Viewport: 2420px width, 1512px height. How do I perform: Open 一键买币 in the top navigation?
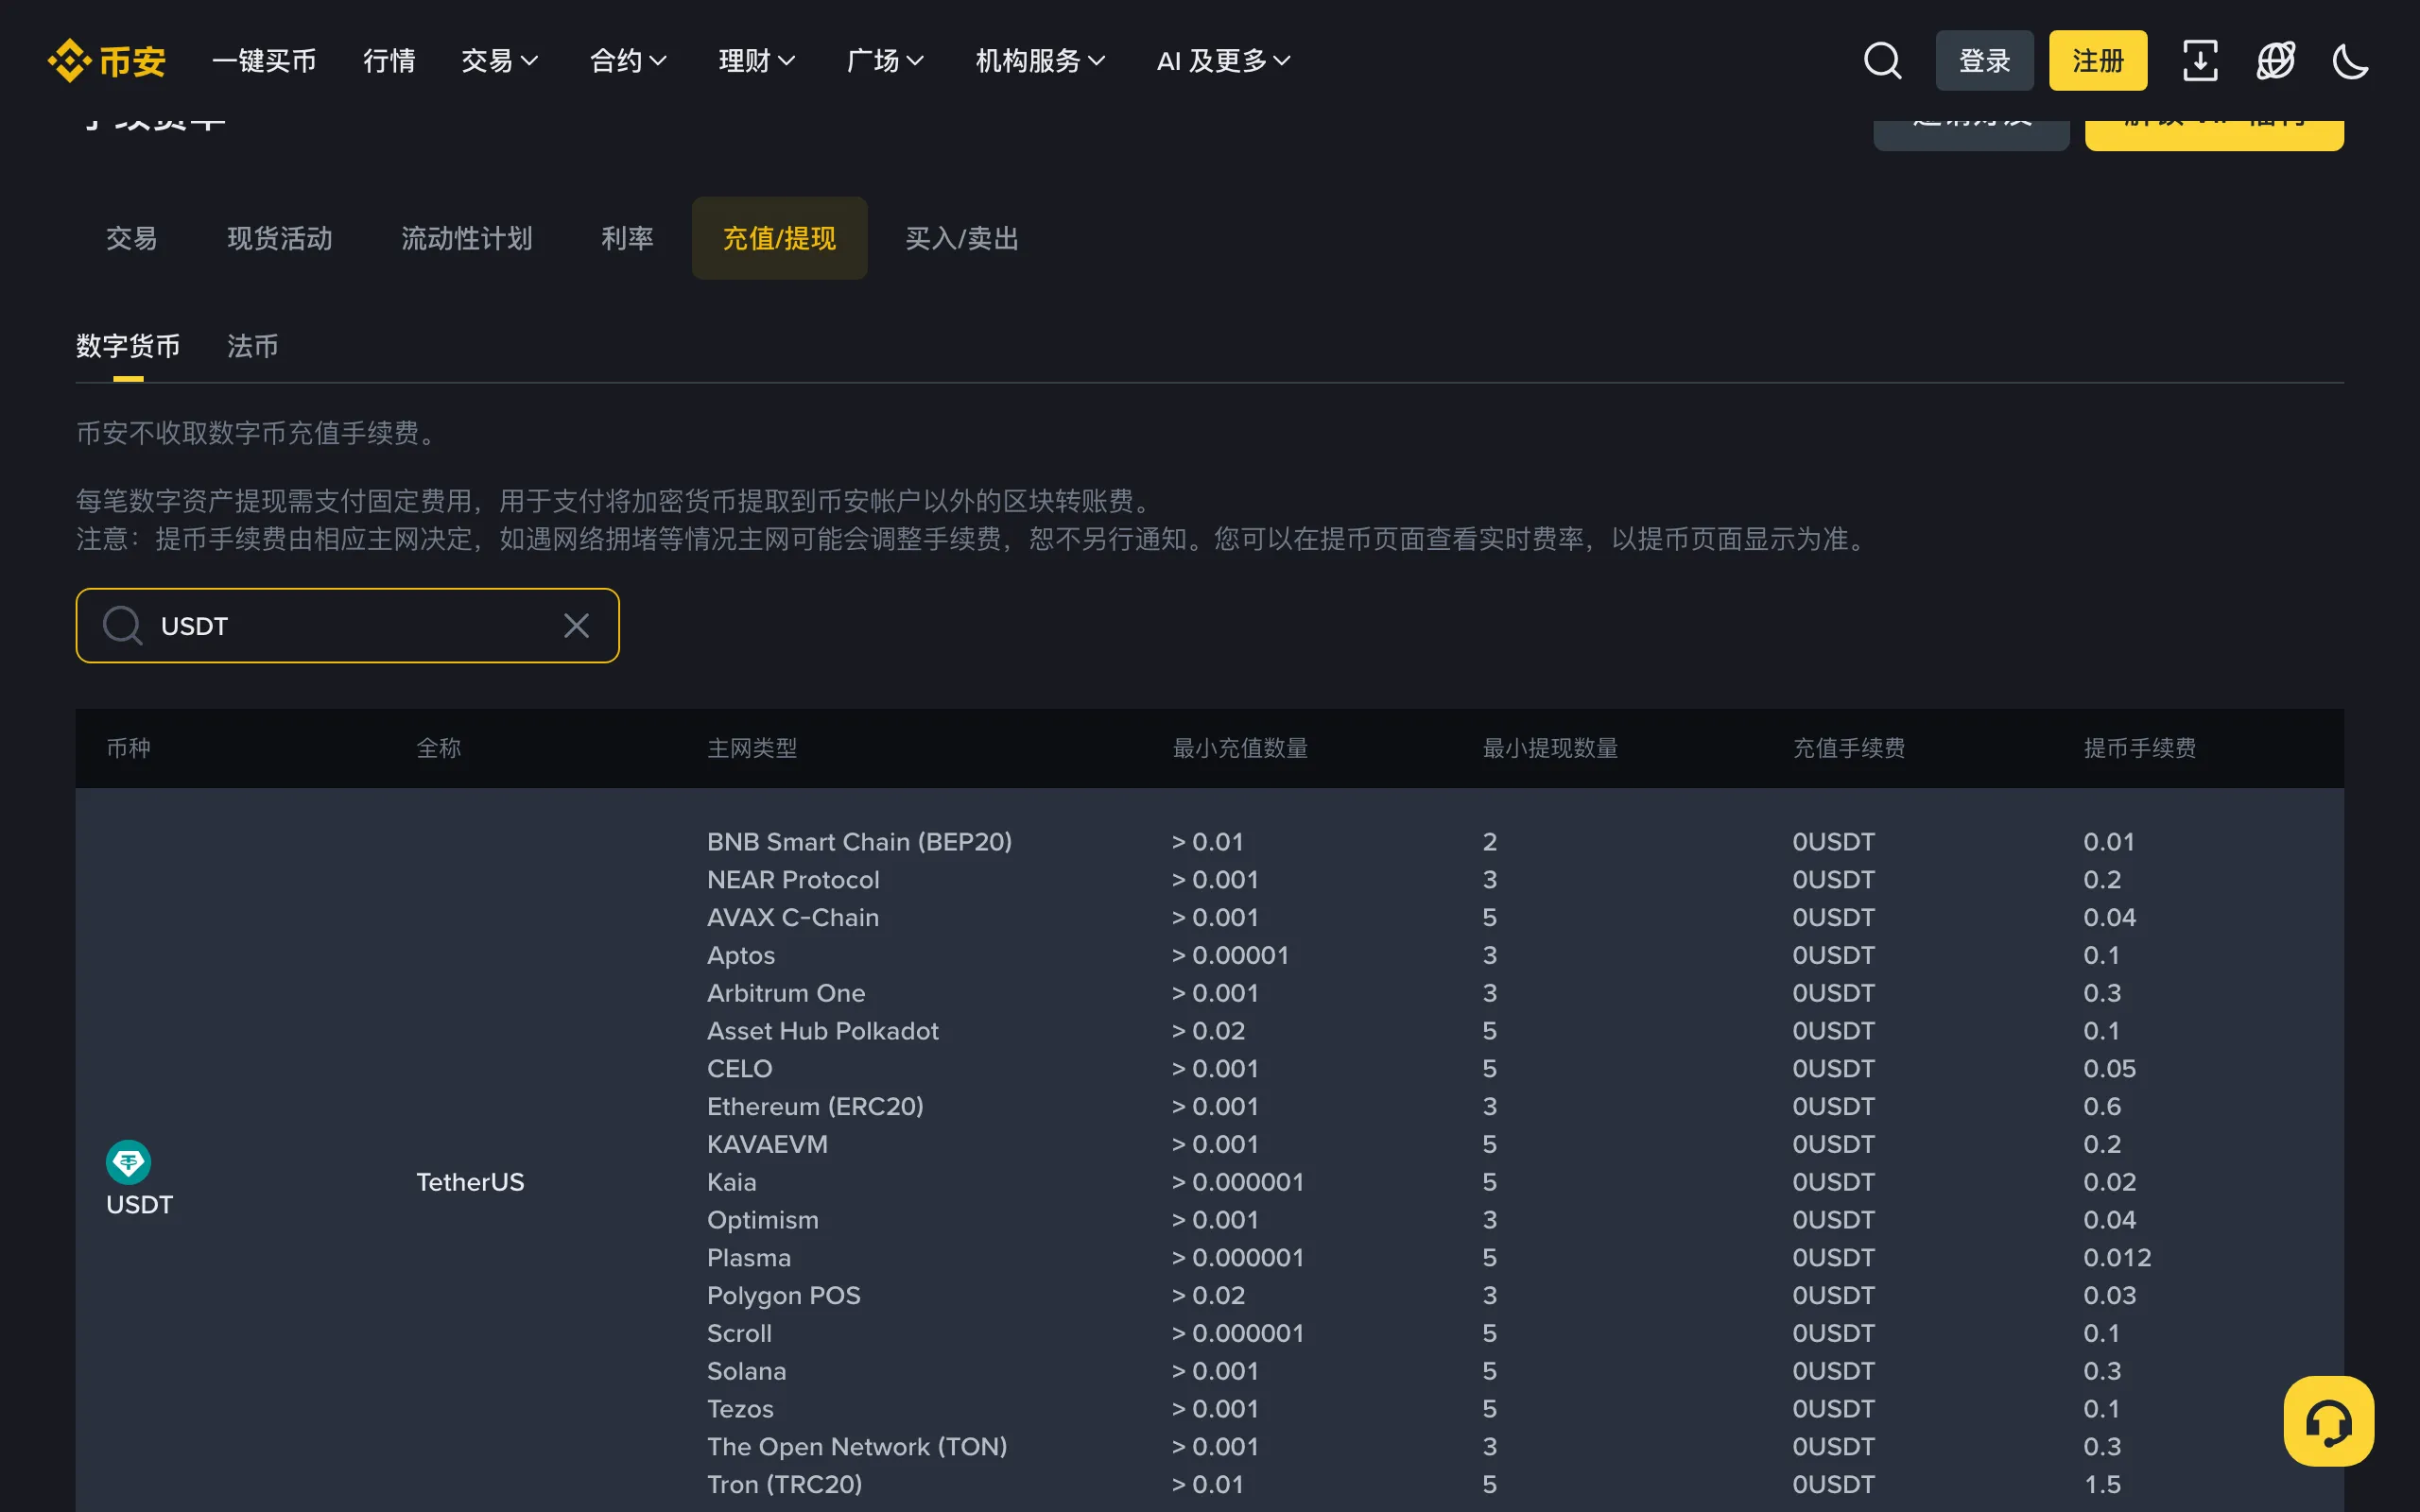pos(264,61)
